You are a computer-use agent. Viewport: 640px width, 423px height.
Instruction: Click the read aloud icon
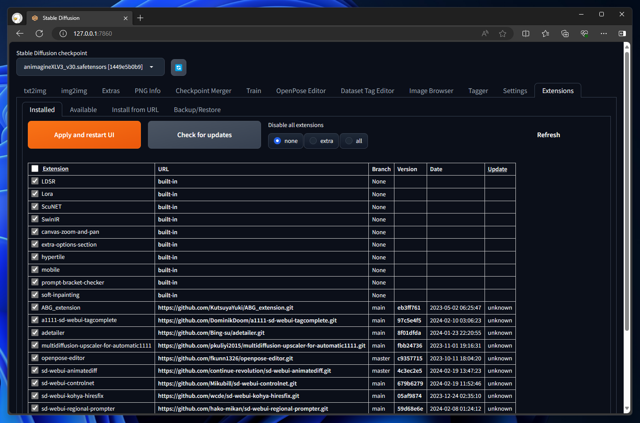484,33
